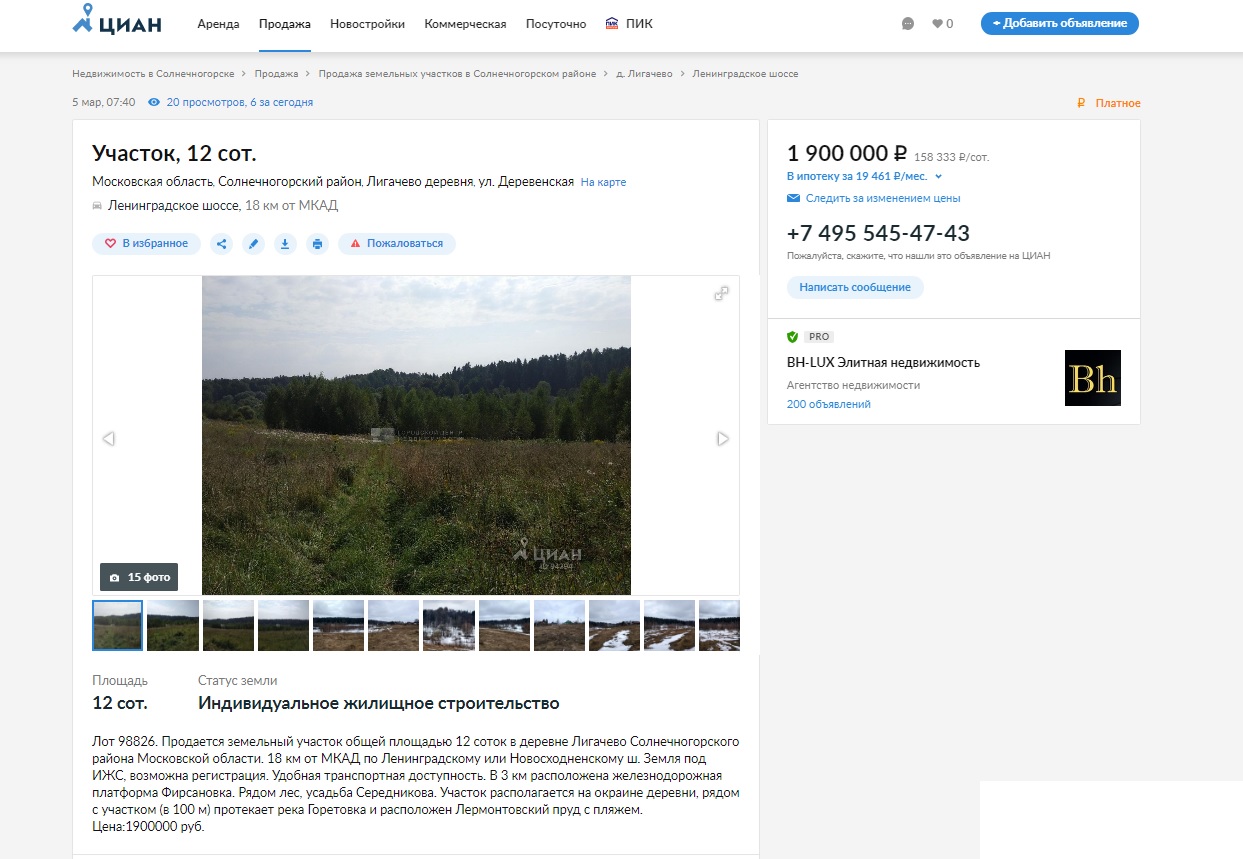This screenshot has width=1243, height=859.
Task: Select the third photo thumbnail
Action: pos(228,626)
